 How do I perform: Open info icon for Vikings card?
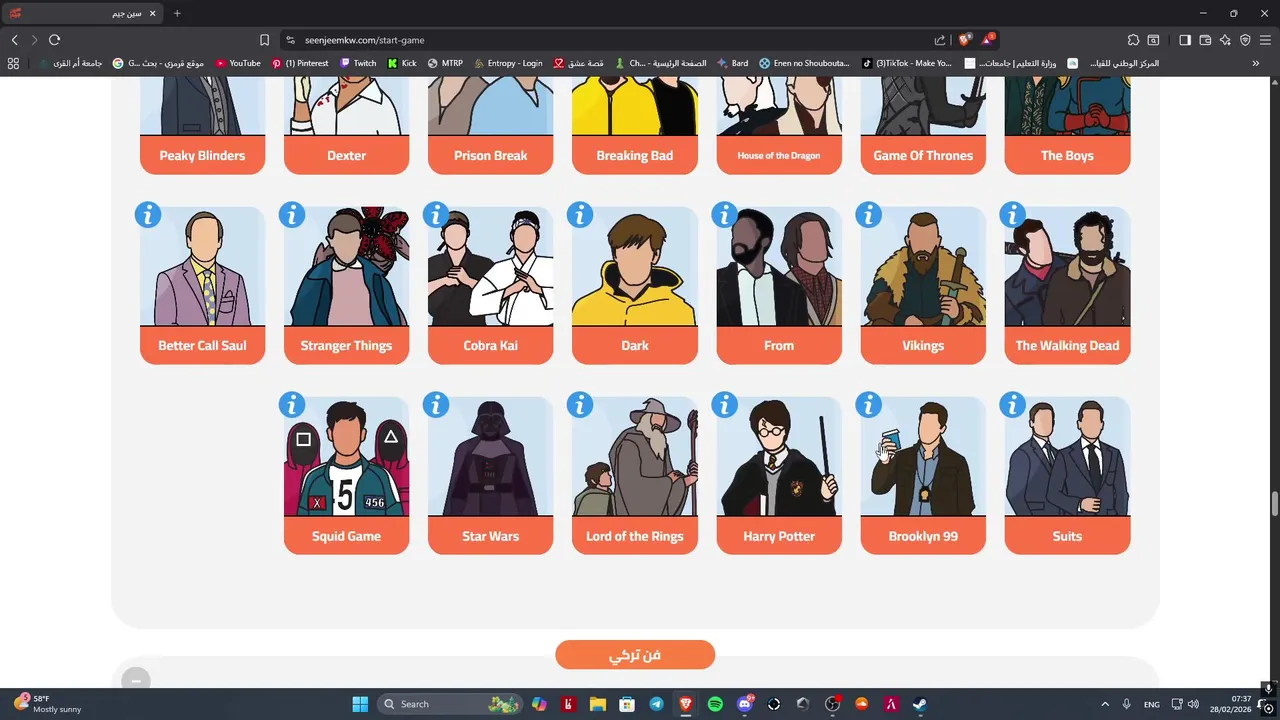868,215
